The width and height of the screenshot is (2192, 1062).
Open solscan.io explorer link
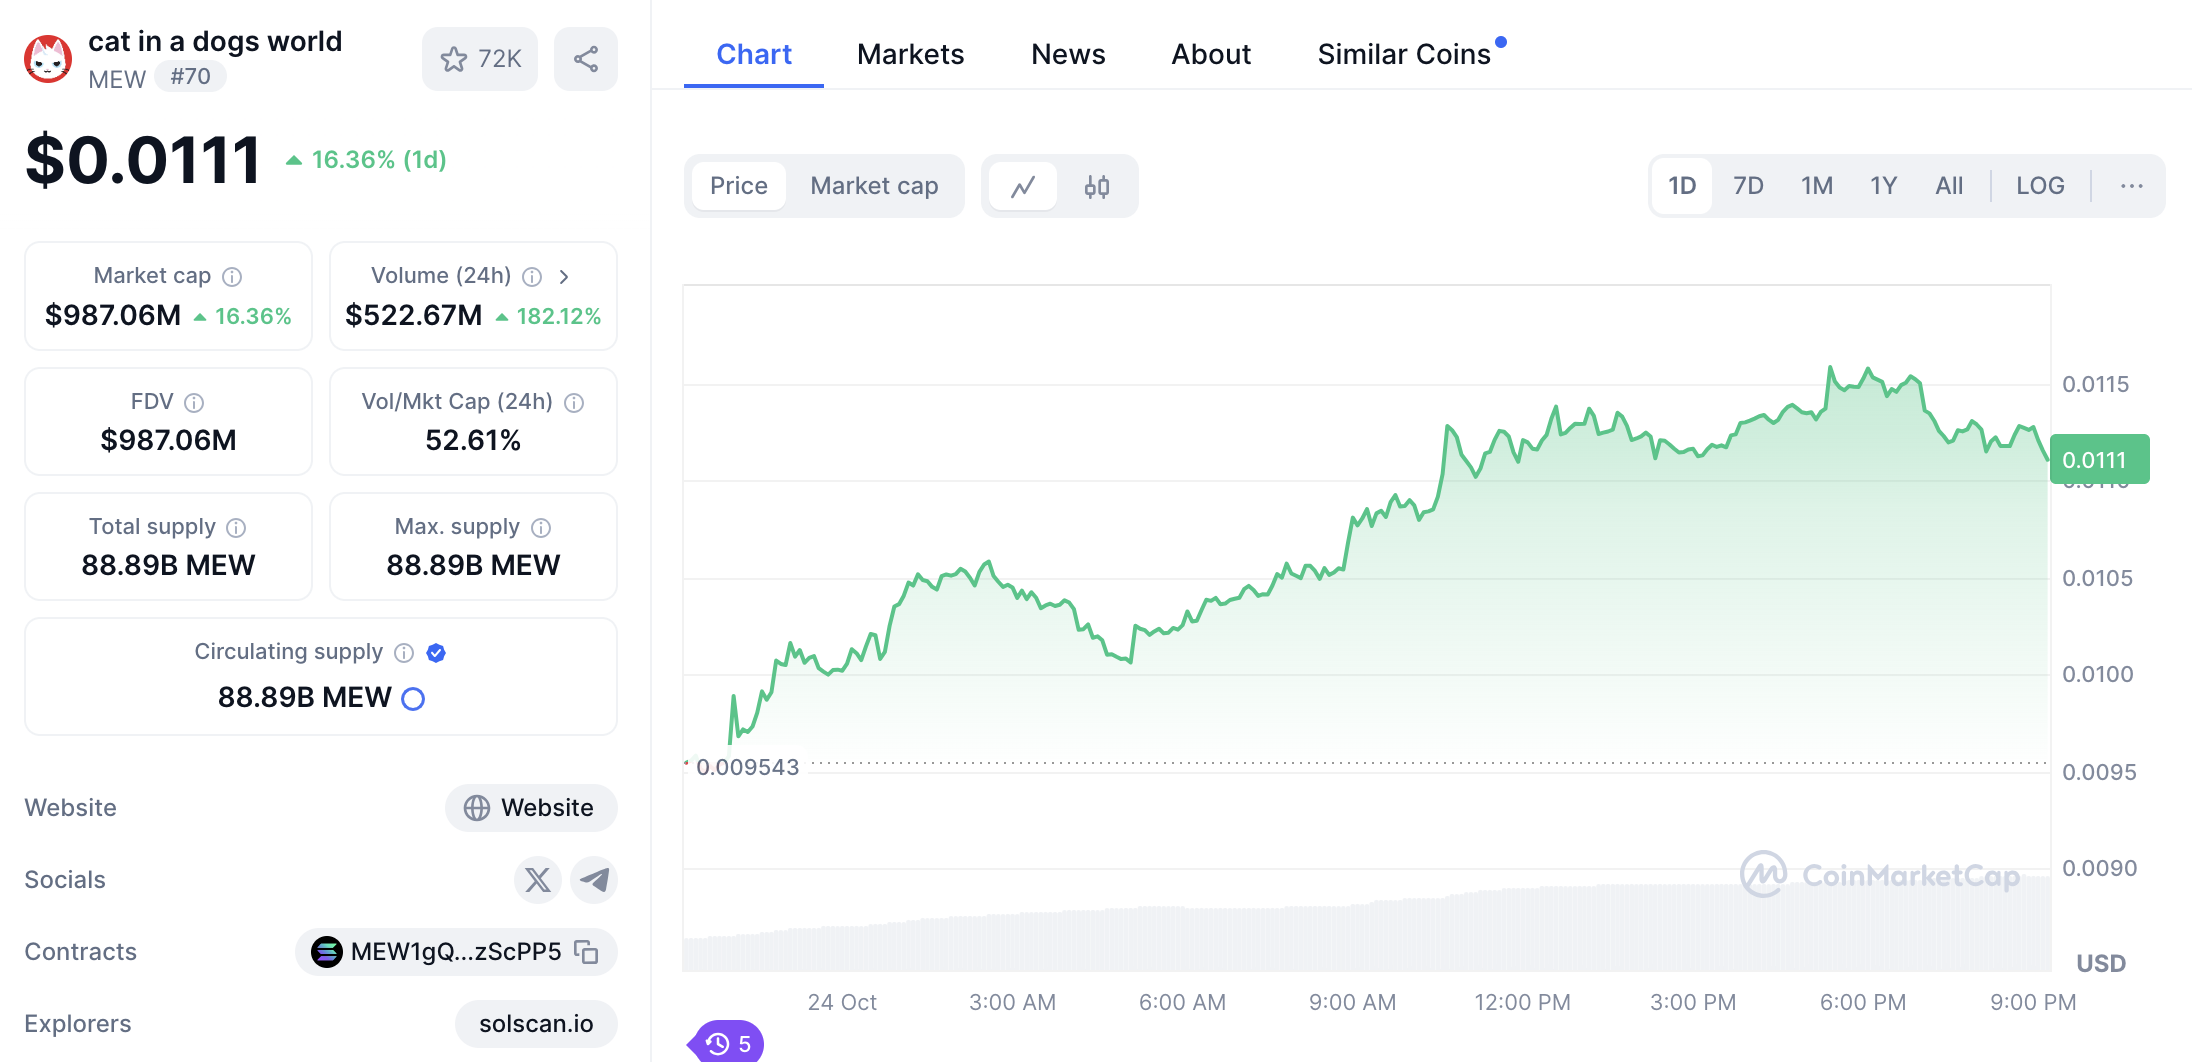click(536, 1024)
